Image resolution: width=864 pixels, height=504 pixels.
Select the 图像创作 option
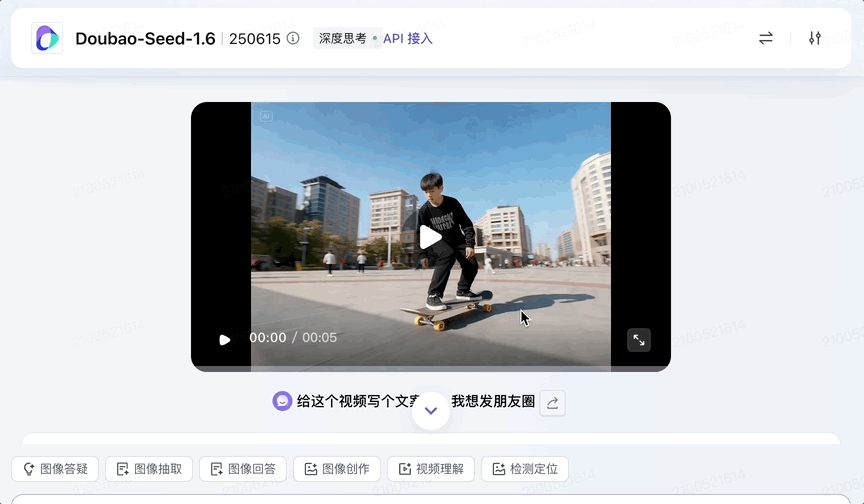(337, 469)
